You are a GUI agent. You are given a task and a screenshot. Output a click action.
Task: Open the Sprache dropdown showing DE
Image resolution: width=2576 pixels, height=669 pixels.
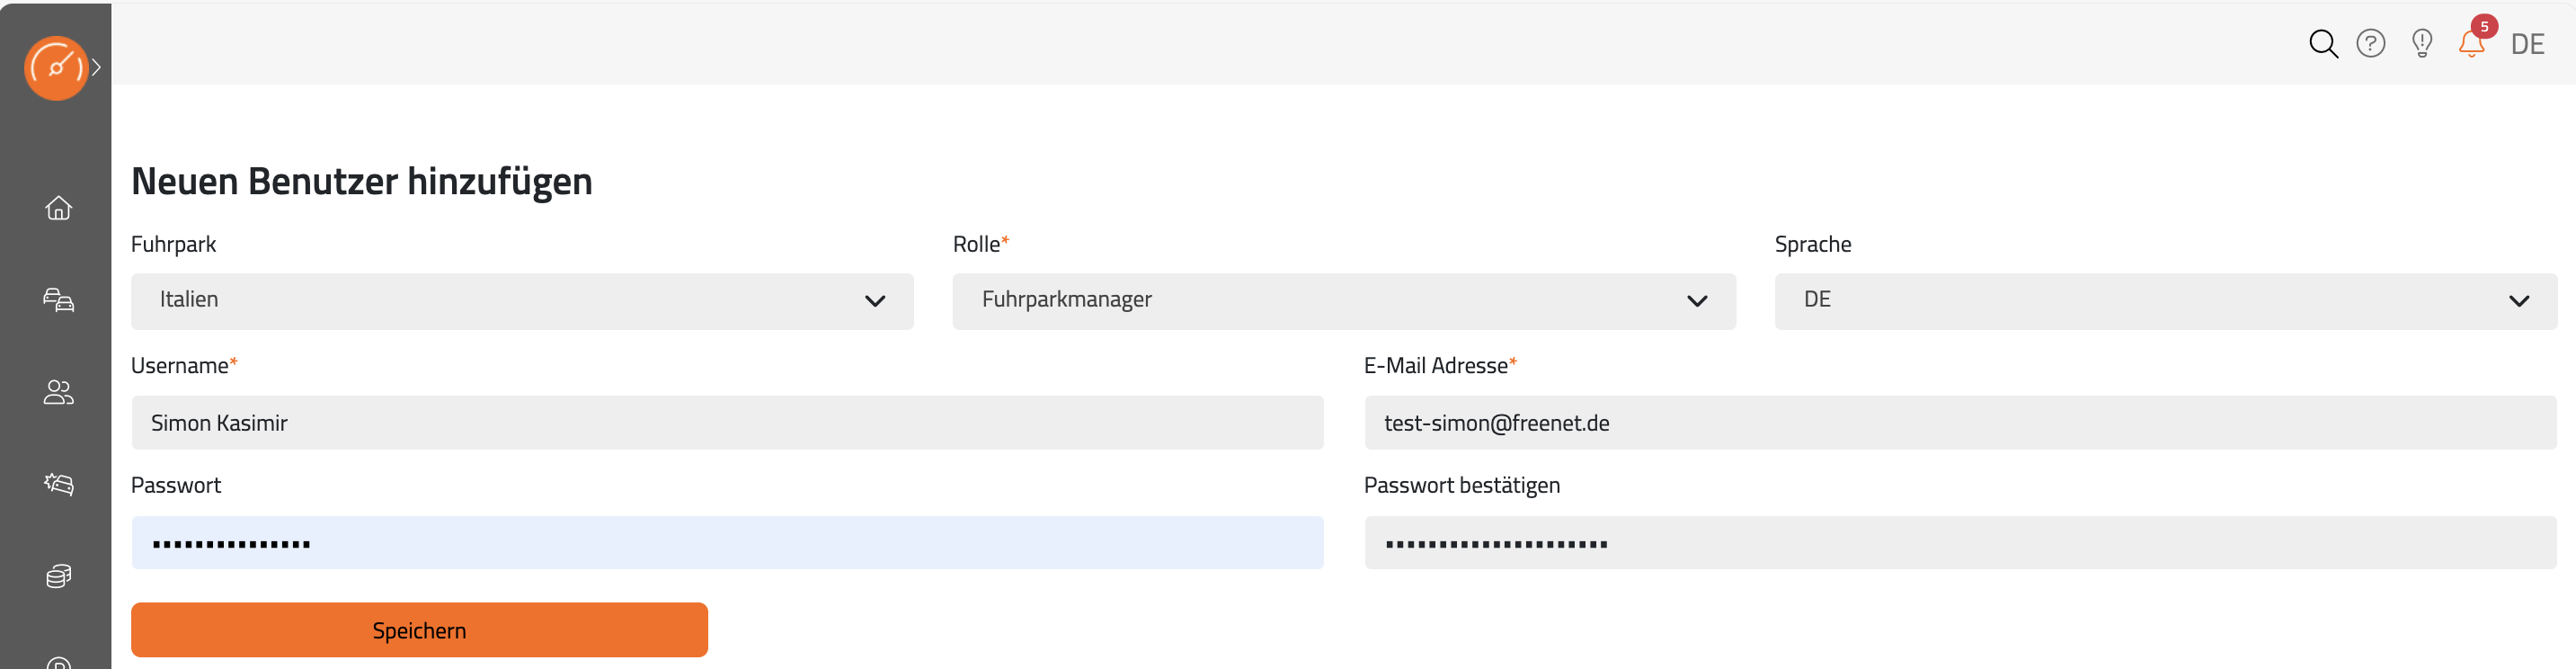coord(2165,301)
